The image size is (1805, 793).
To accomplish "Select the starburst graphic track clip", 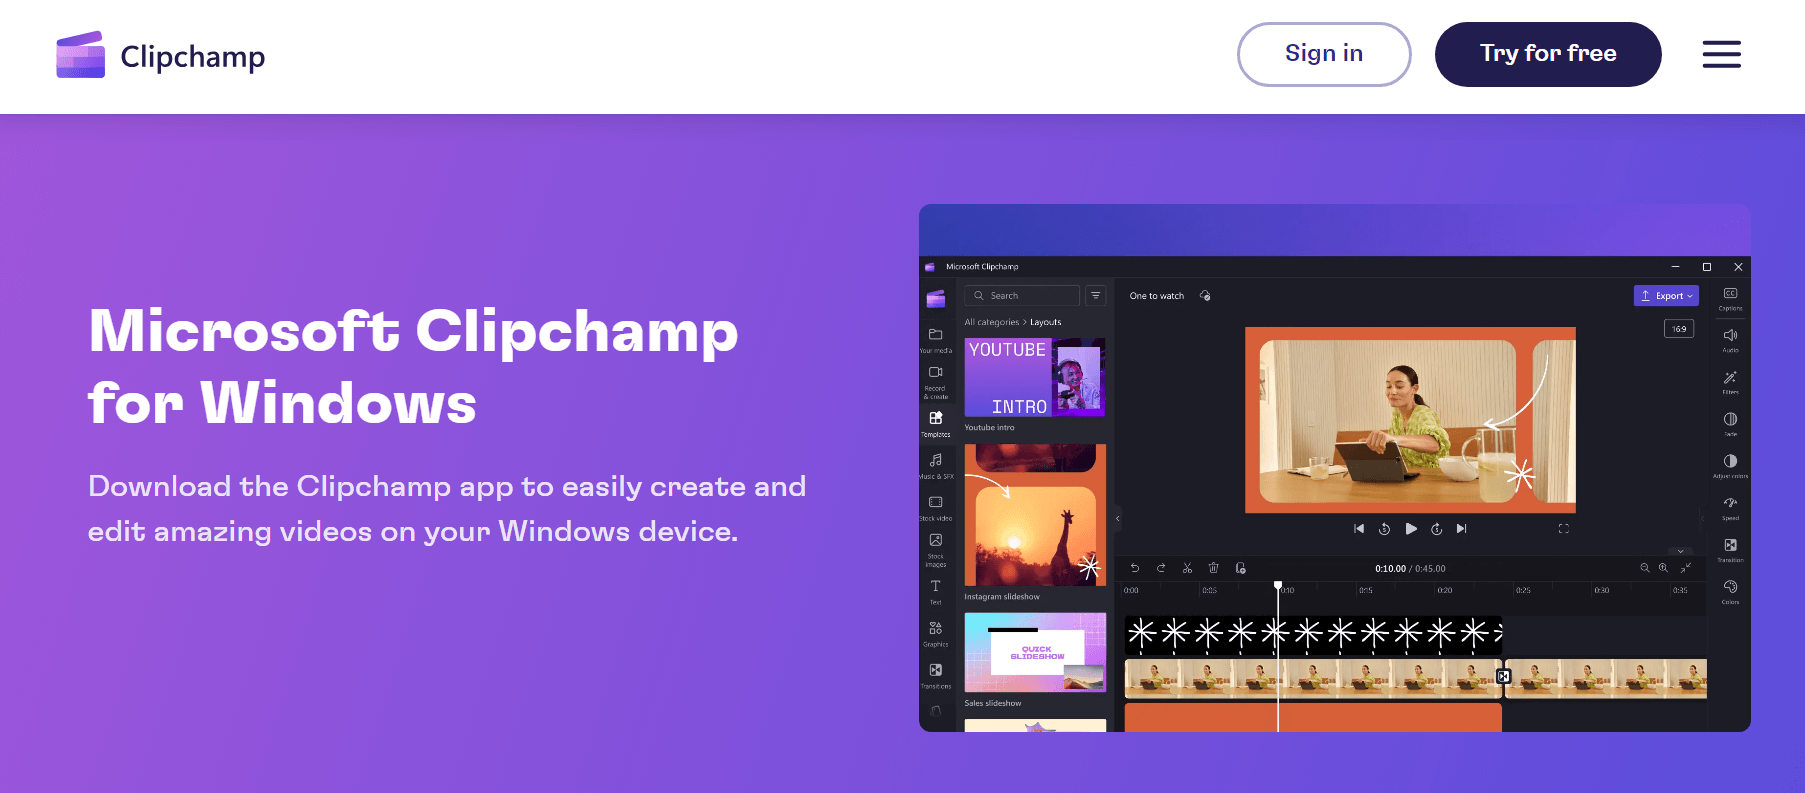I will (x=1314, y=634).
